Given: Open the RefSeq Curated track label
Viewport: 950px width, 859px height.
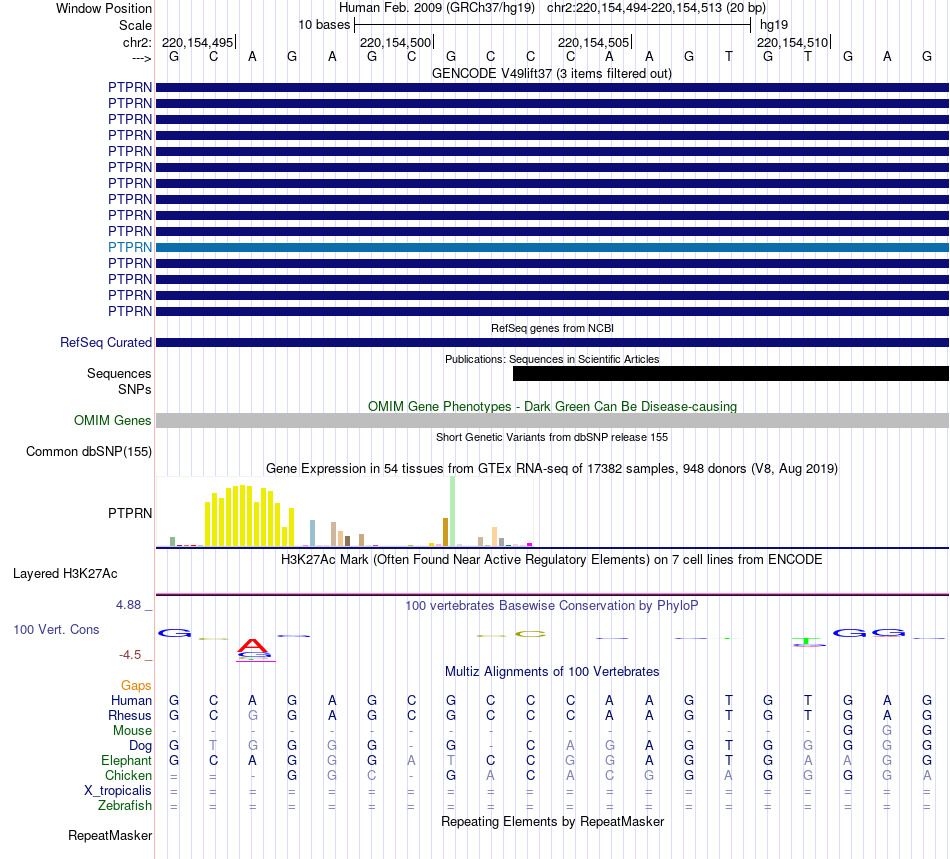Looking at the screenshot, I should 106,342.
